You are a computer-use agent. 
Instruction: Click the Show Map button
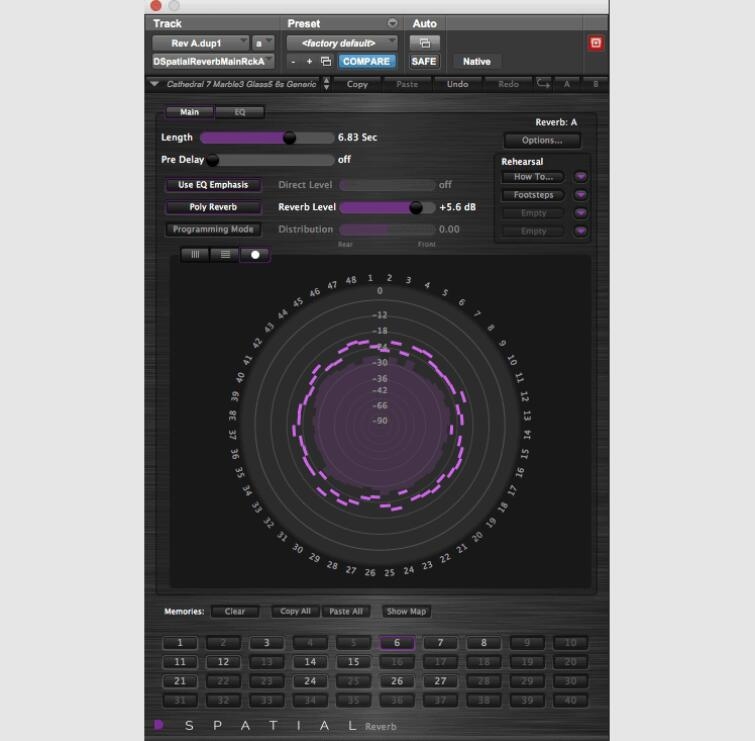(x=406, y=611)
